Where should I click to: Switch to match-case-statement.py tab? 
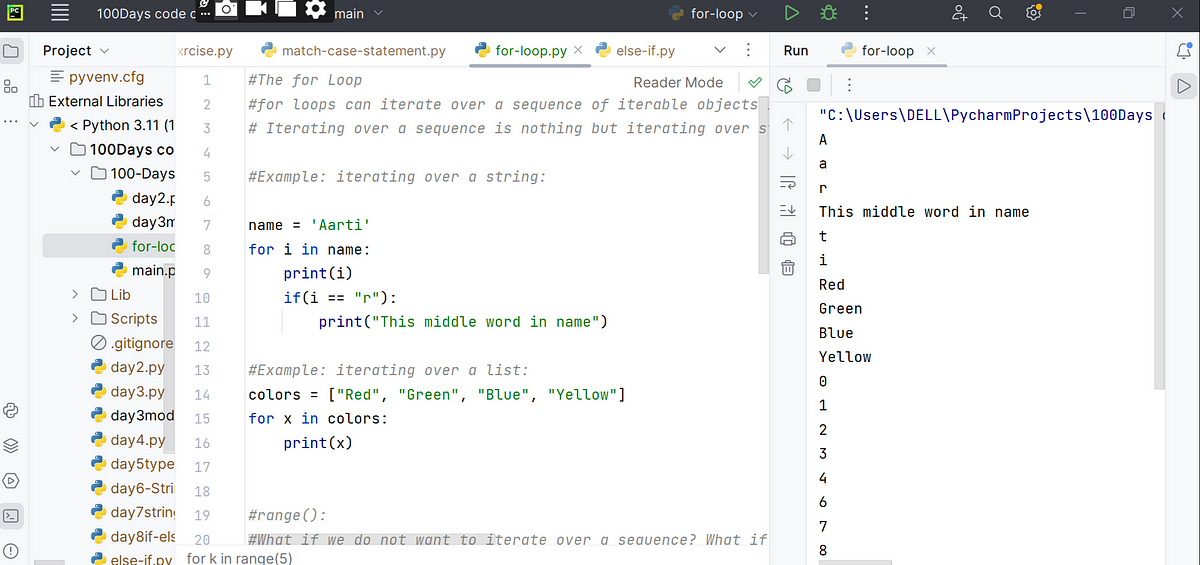(x=353, y=50)
